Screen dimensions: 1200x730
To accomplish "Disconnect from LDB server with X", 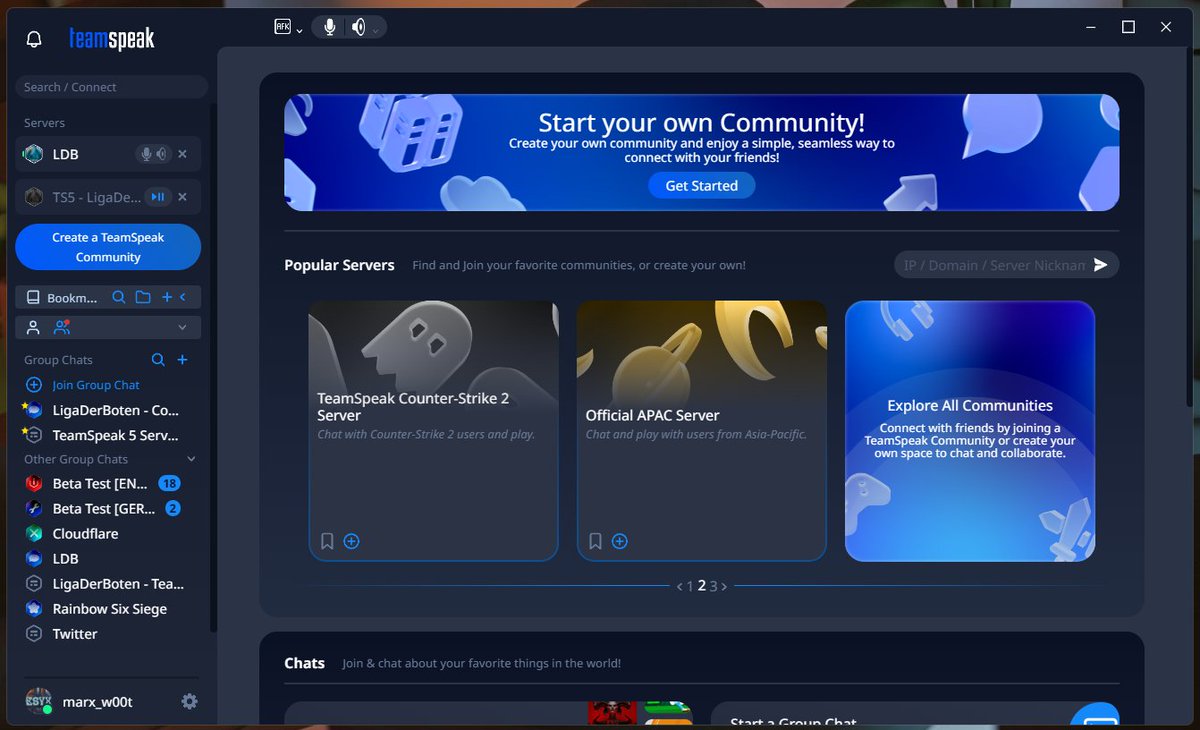I will [182, 154].
